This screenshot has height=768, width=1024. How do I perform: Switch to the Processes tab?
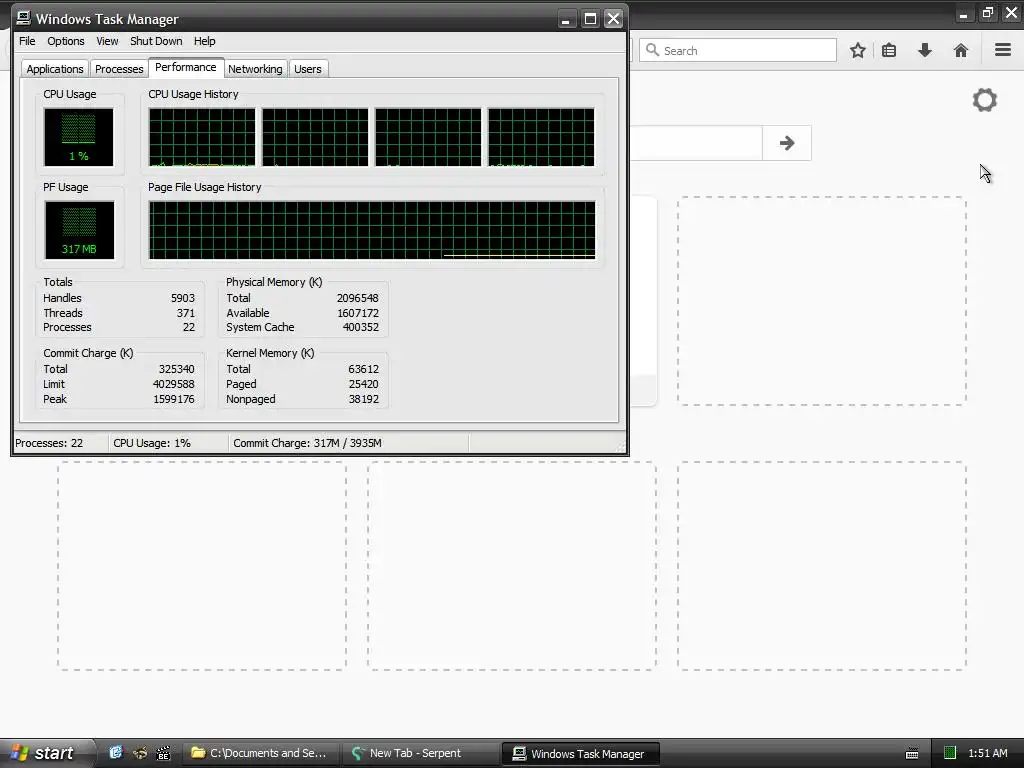[119, 69]
